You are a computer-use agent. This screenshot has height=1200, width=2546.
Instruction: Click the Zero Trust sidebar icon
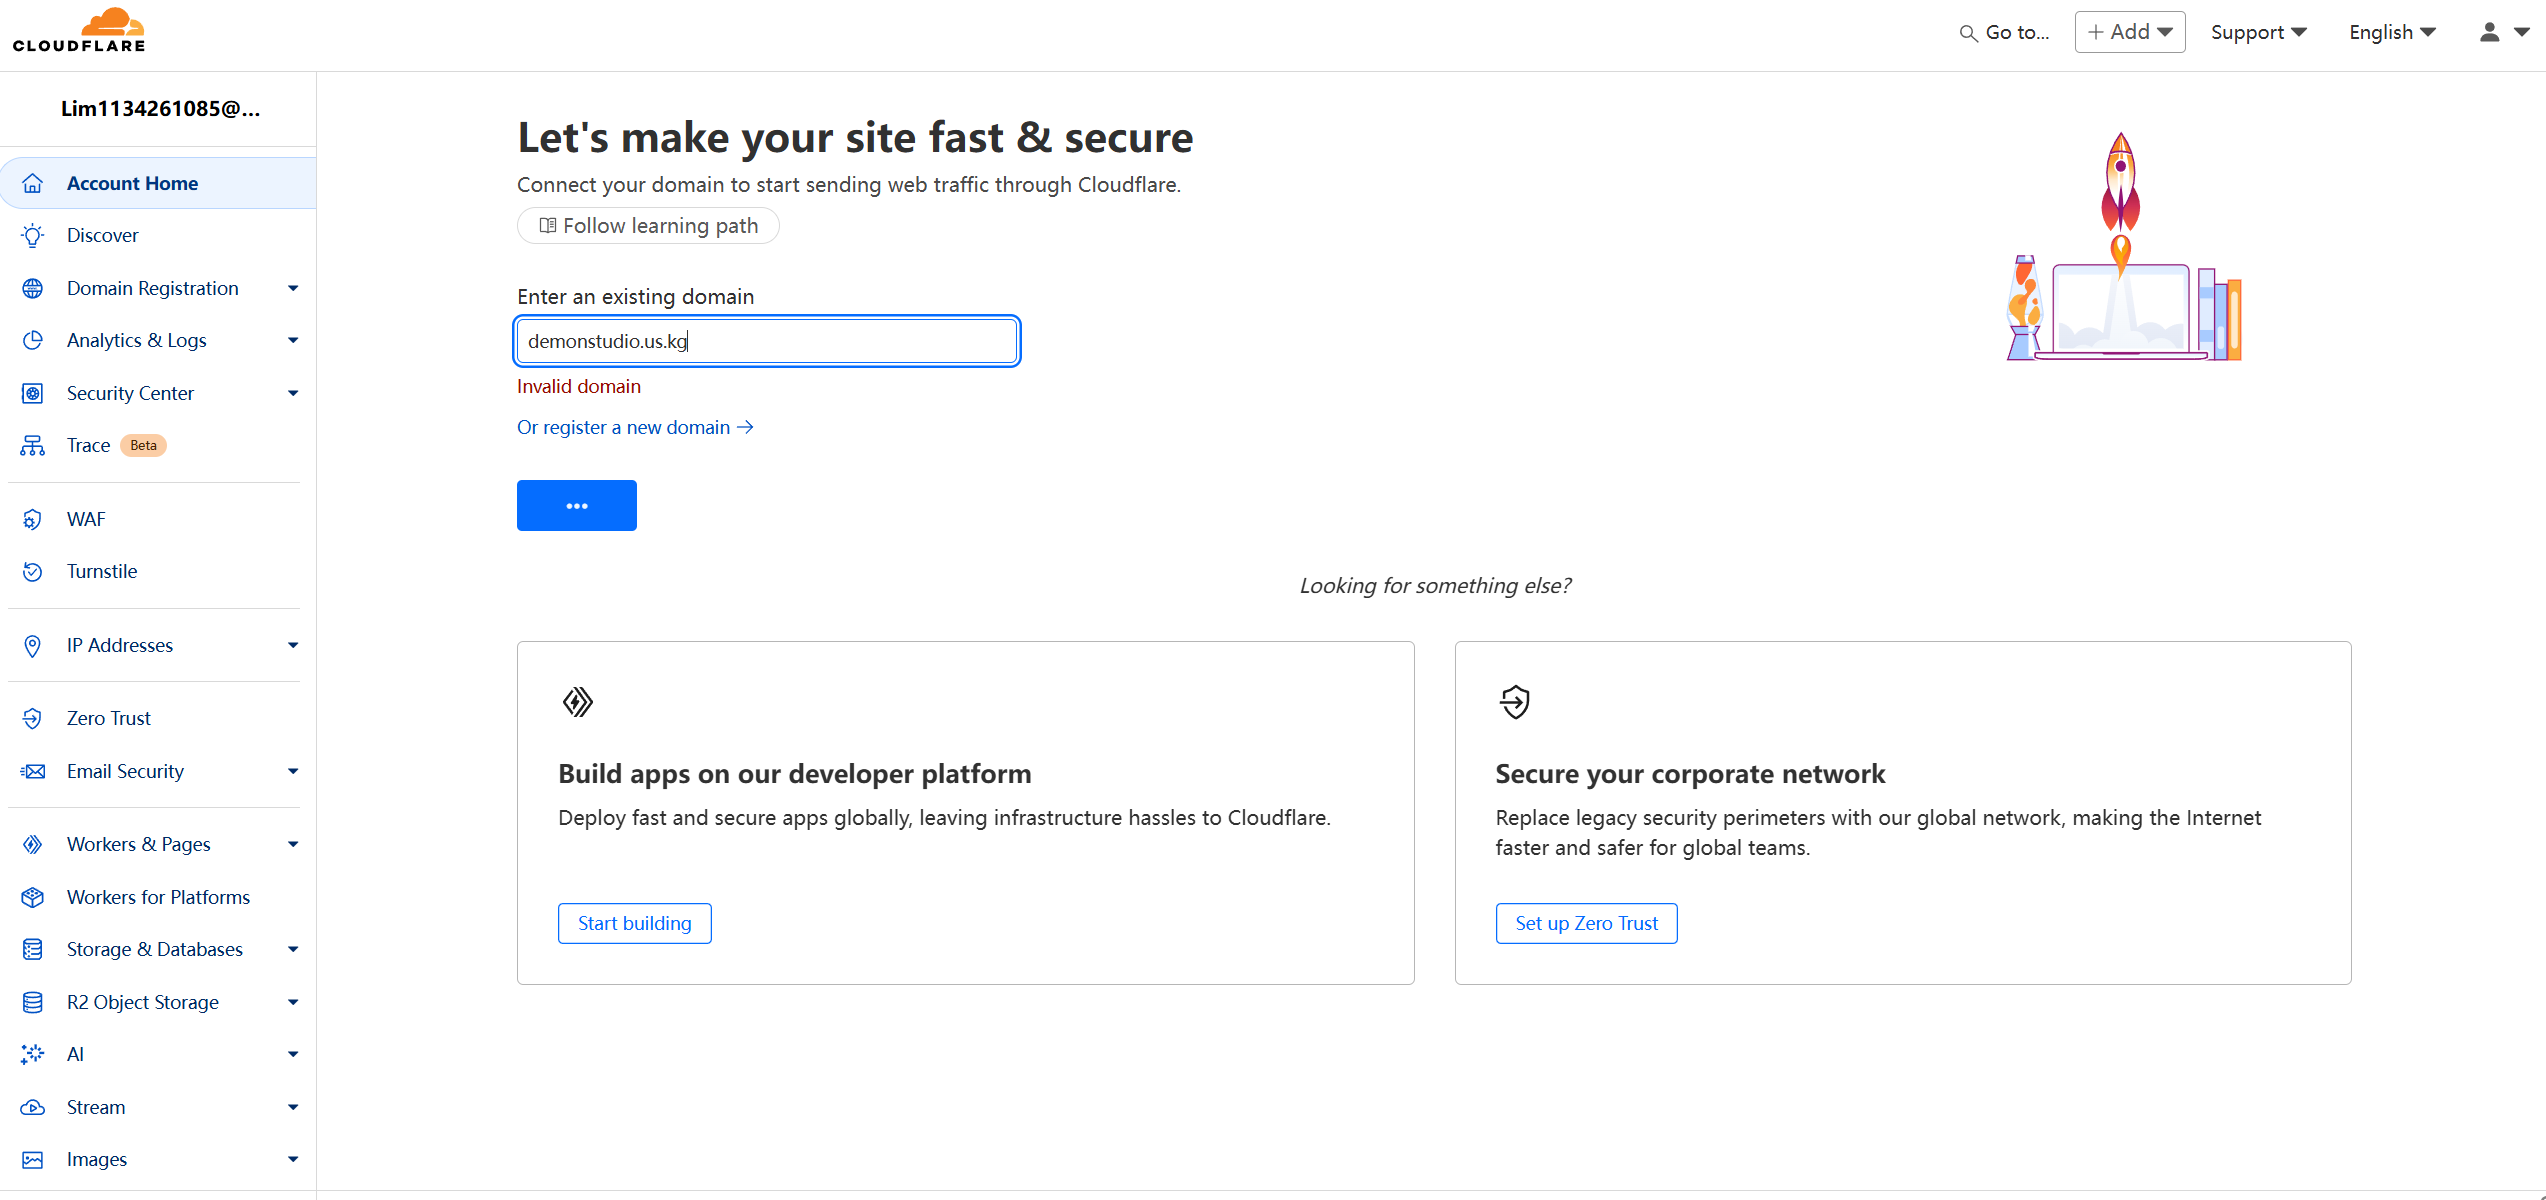[33, 719]
